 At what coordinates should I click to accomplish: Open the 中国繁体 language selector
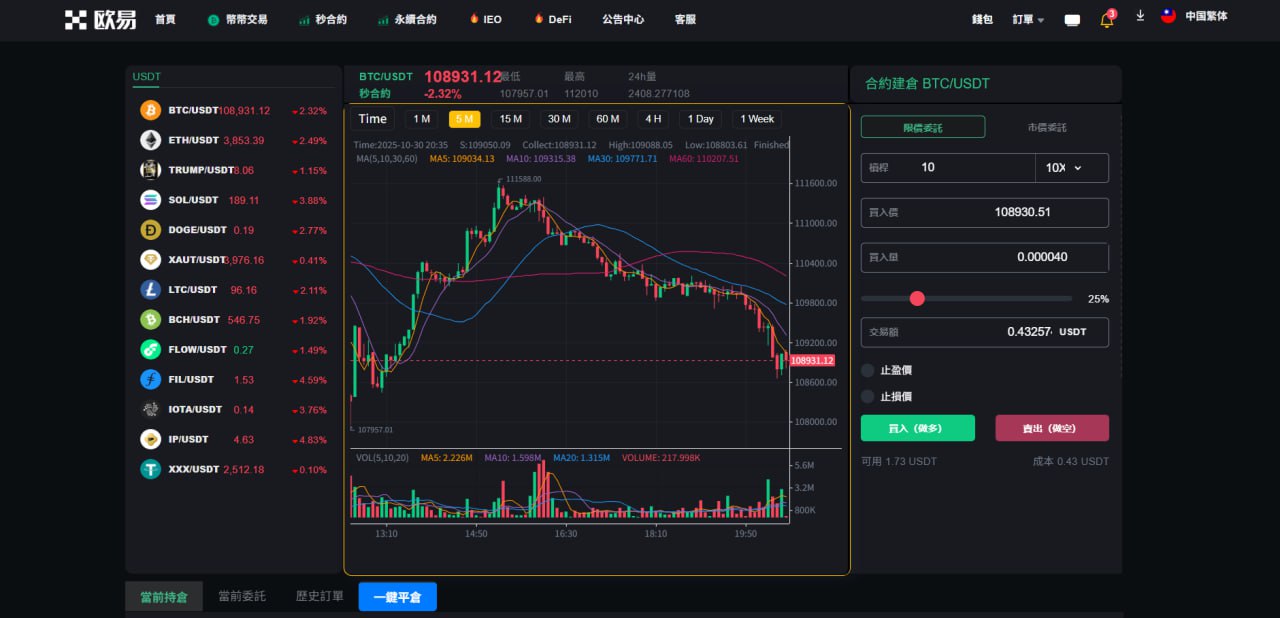coord(1205,17)
